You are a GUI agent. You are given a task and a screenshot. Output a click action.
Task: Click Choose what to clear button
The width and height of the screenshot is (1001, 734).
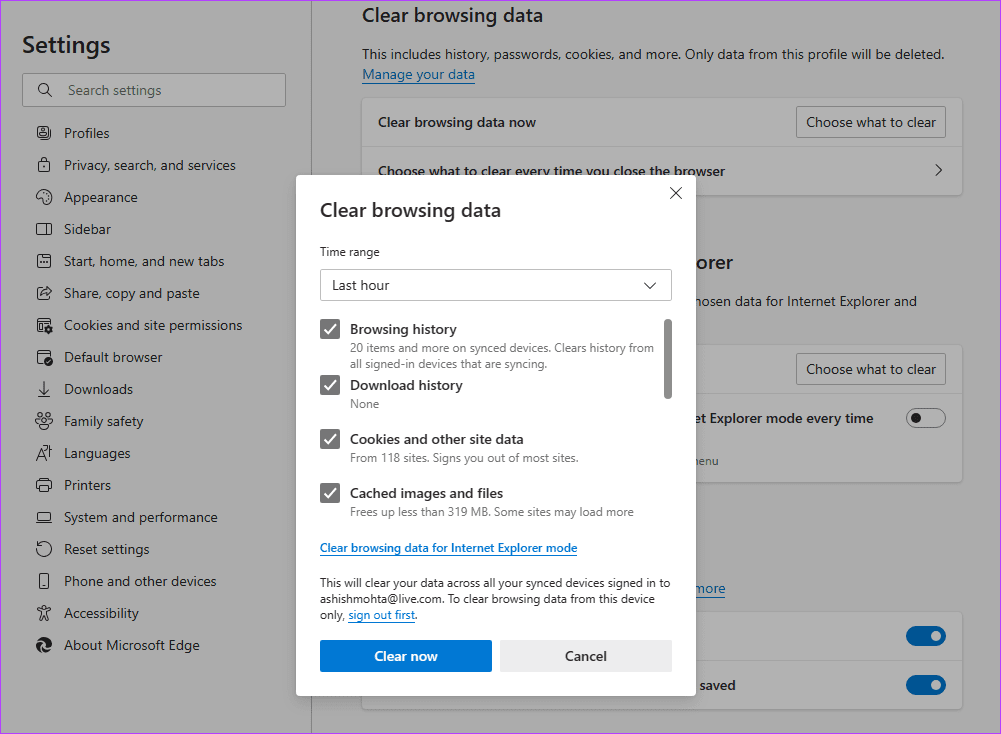(x=870, y=121)
